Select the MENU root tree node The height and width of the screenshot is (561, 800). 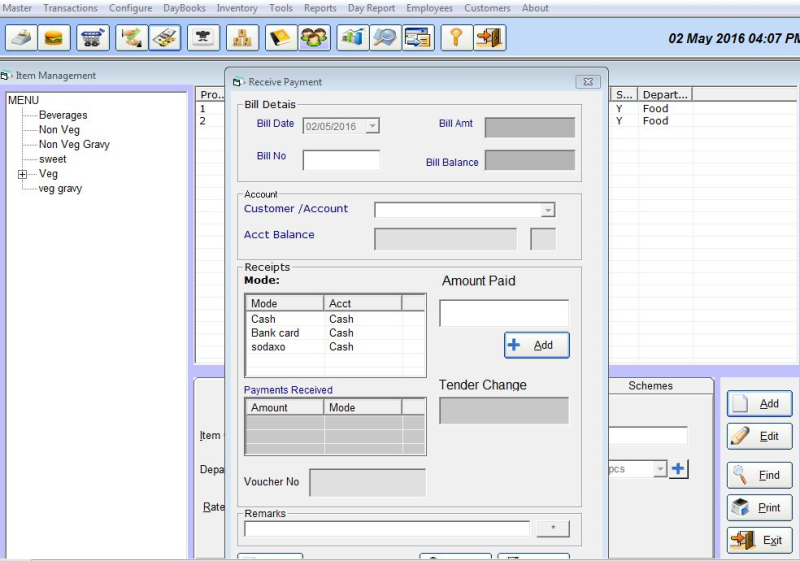tap(23, 100)
